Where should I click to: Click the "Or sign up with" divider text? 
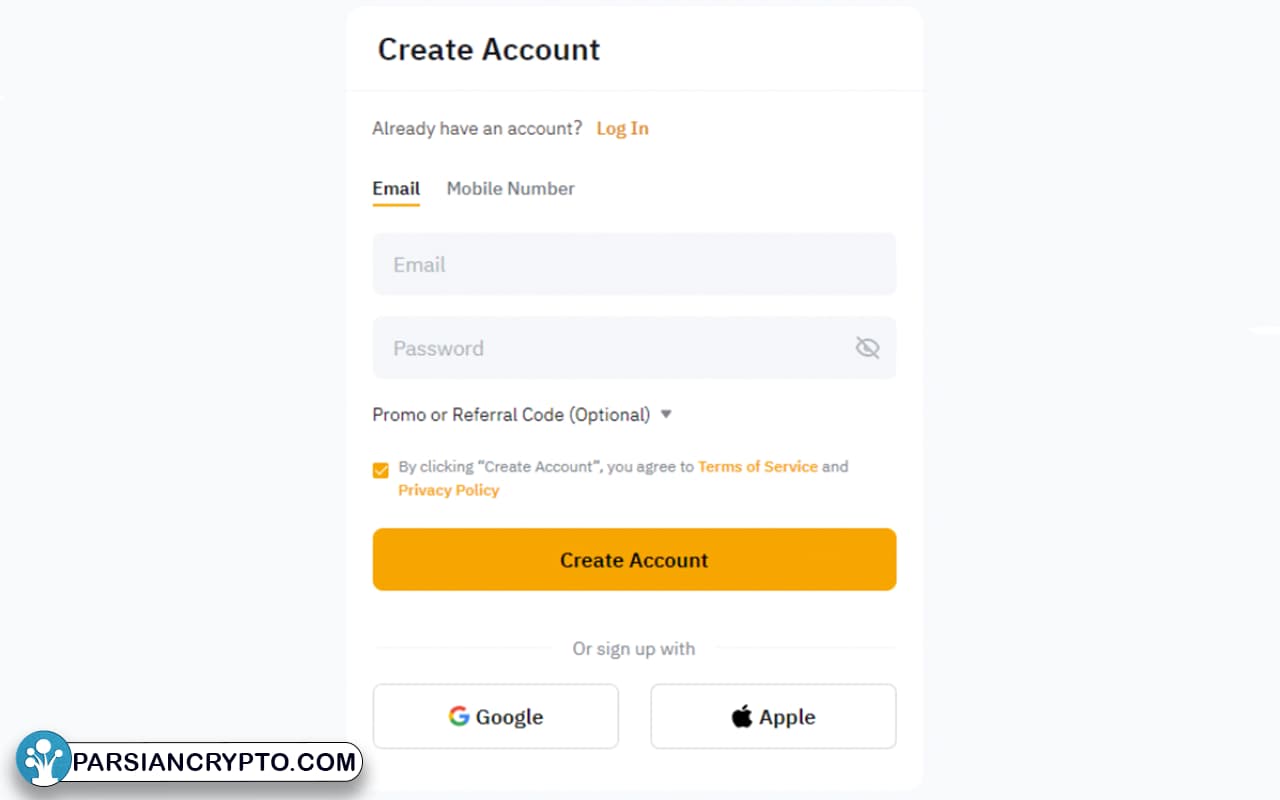pyautogui.click(x=633, y=648)
